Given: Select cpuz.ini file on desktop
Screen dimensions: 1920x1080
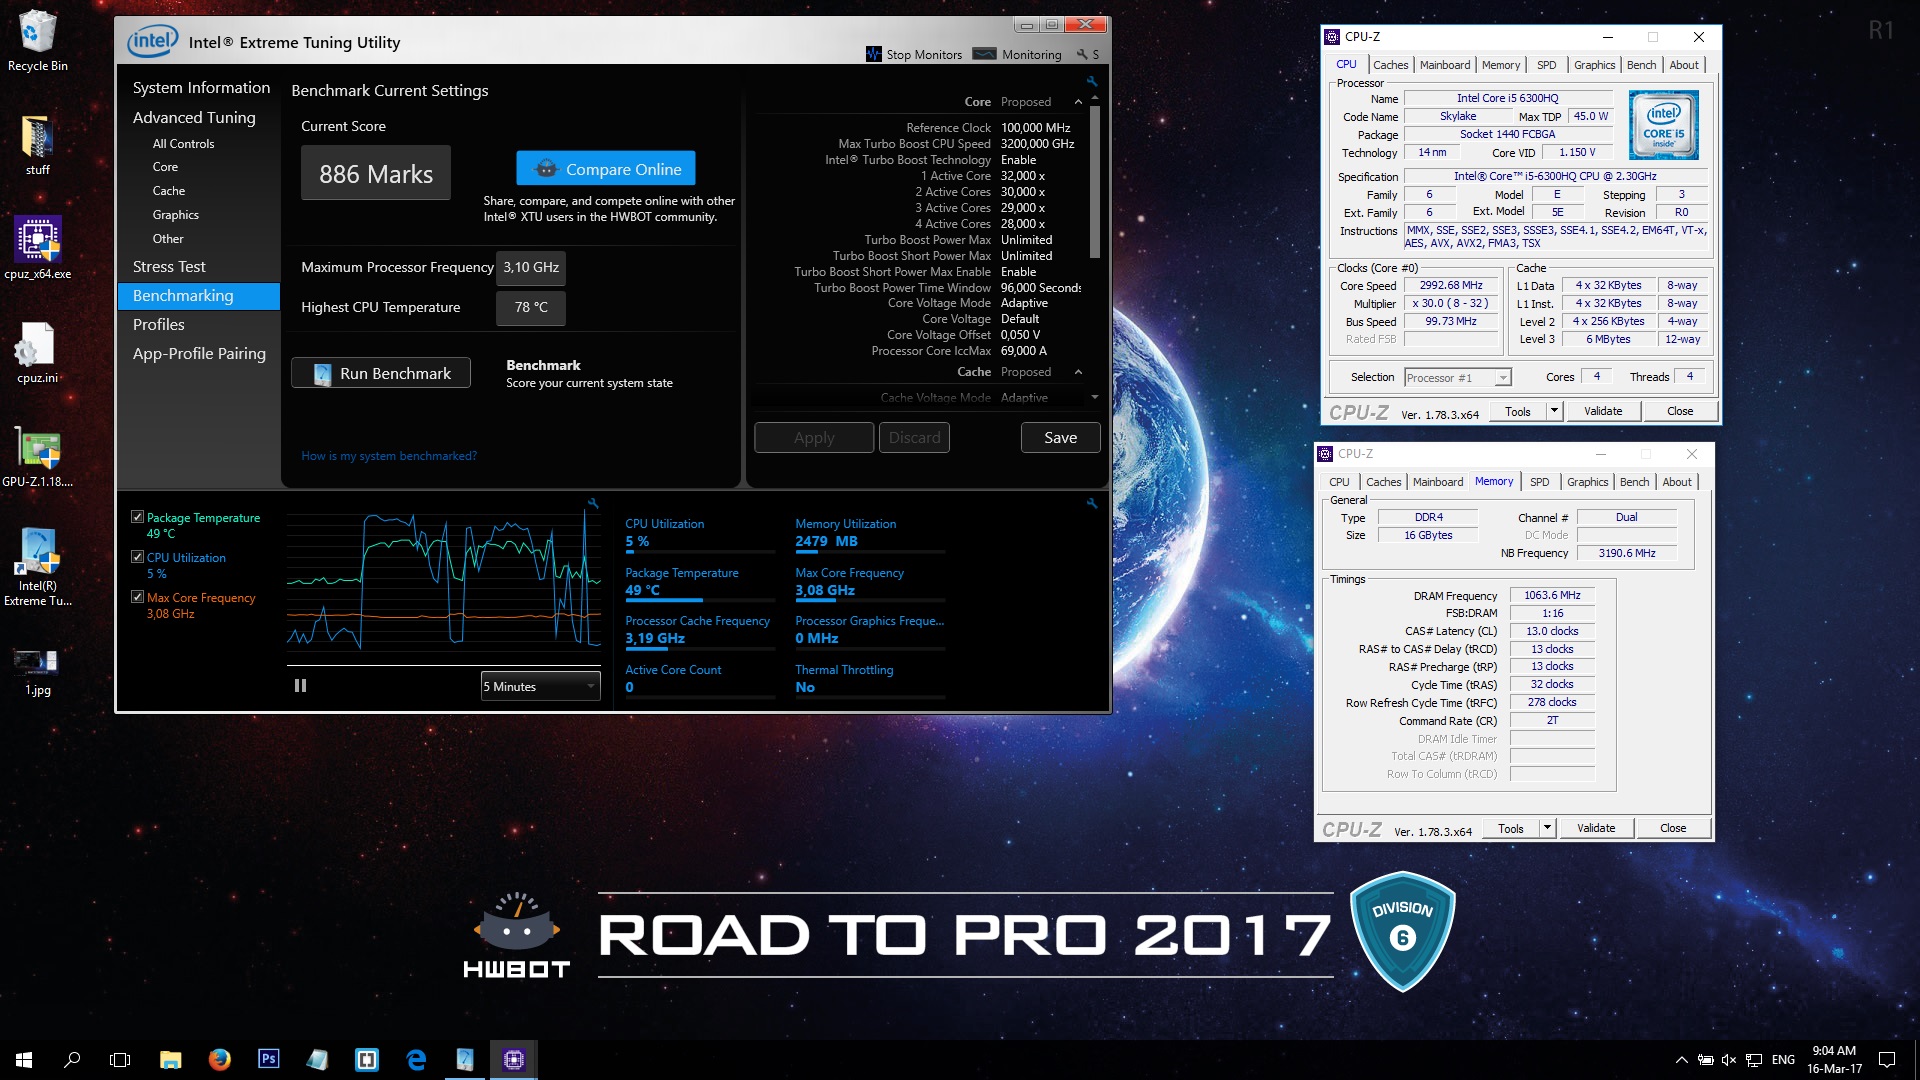Looking at the screenshot, I should point(37,352).
